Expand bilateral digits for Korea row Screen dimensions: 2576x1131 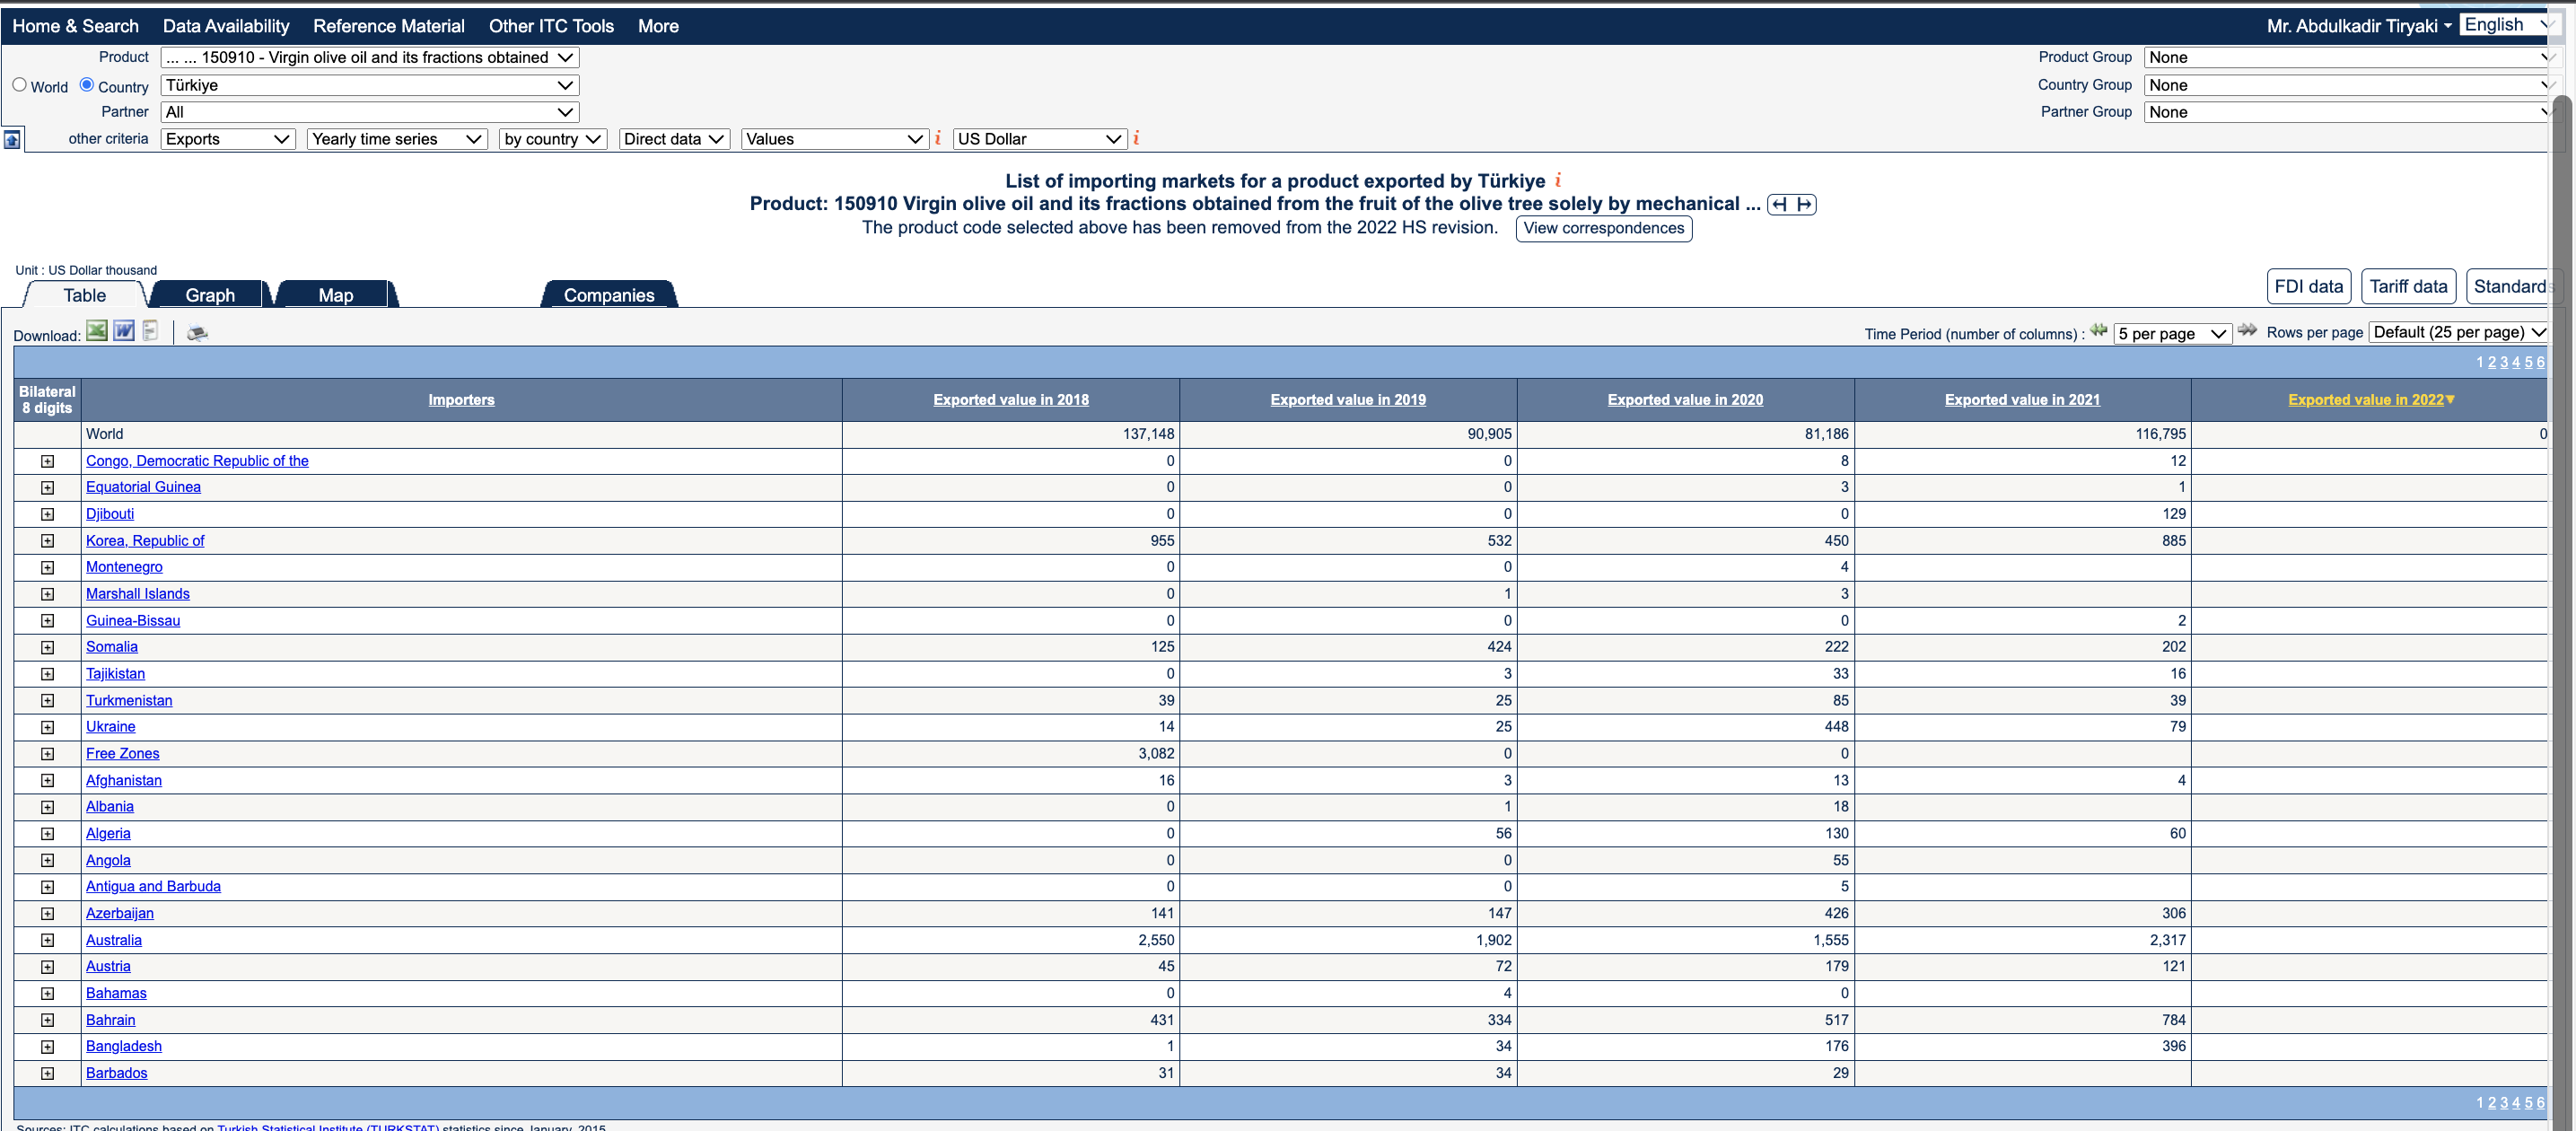(47, 541)
